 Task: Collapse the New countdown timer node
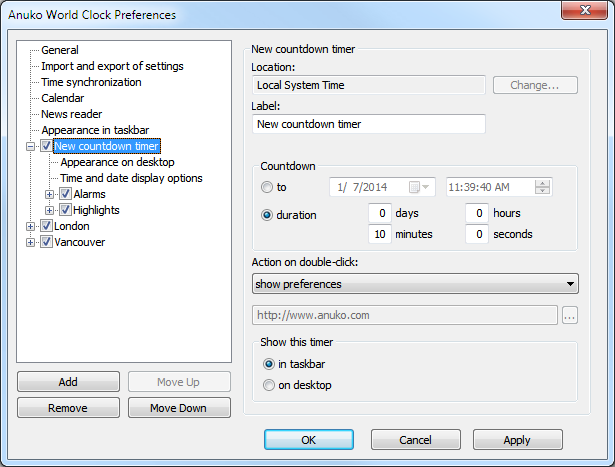click(x=31, y=146)
